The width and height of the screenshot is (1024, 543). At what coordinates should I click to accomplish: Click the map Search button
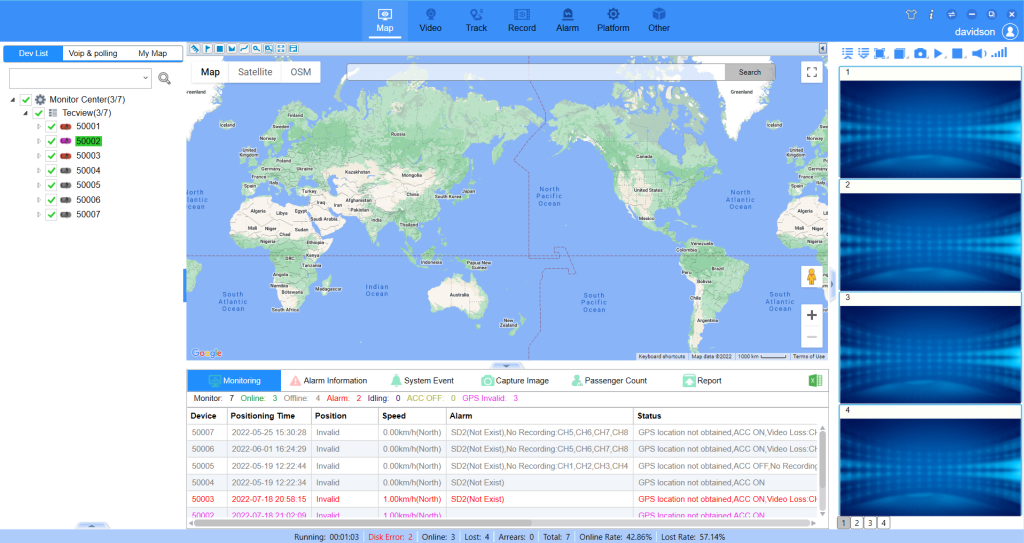(749, 72)
